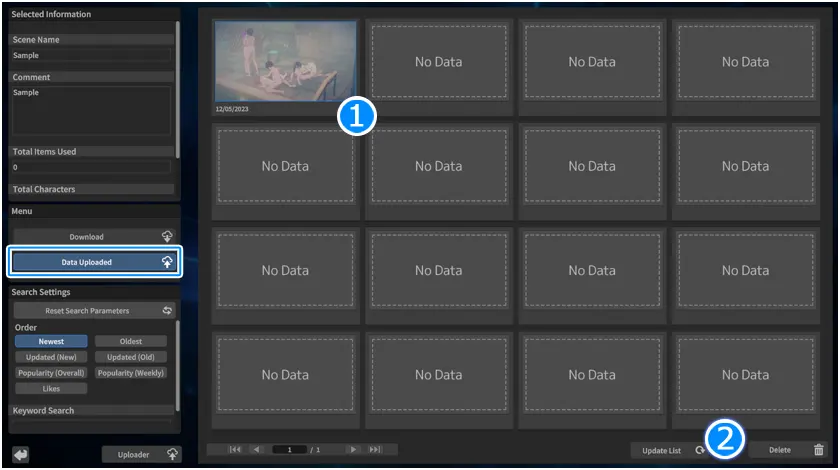Select Newest sort order
The height and width of the screenshot is (470, 840).
tap(51, 341)
